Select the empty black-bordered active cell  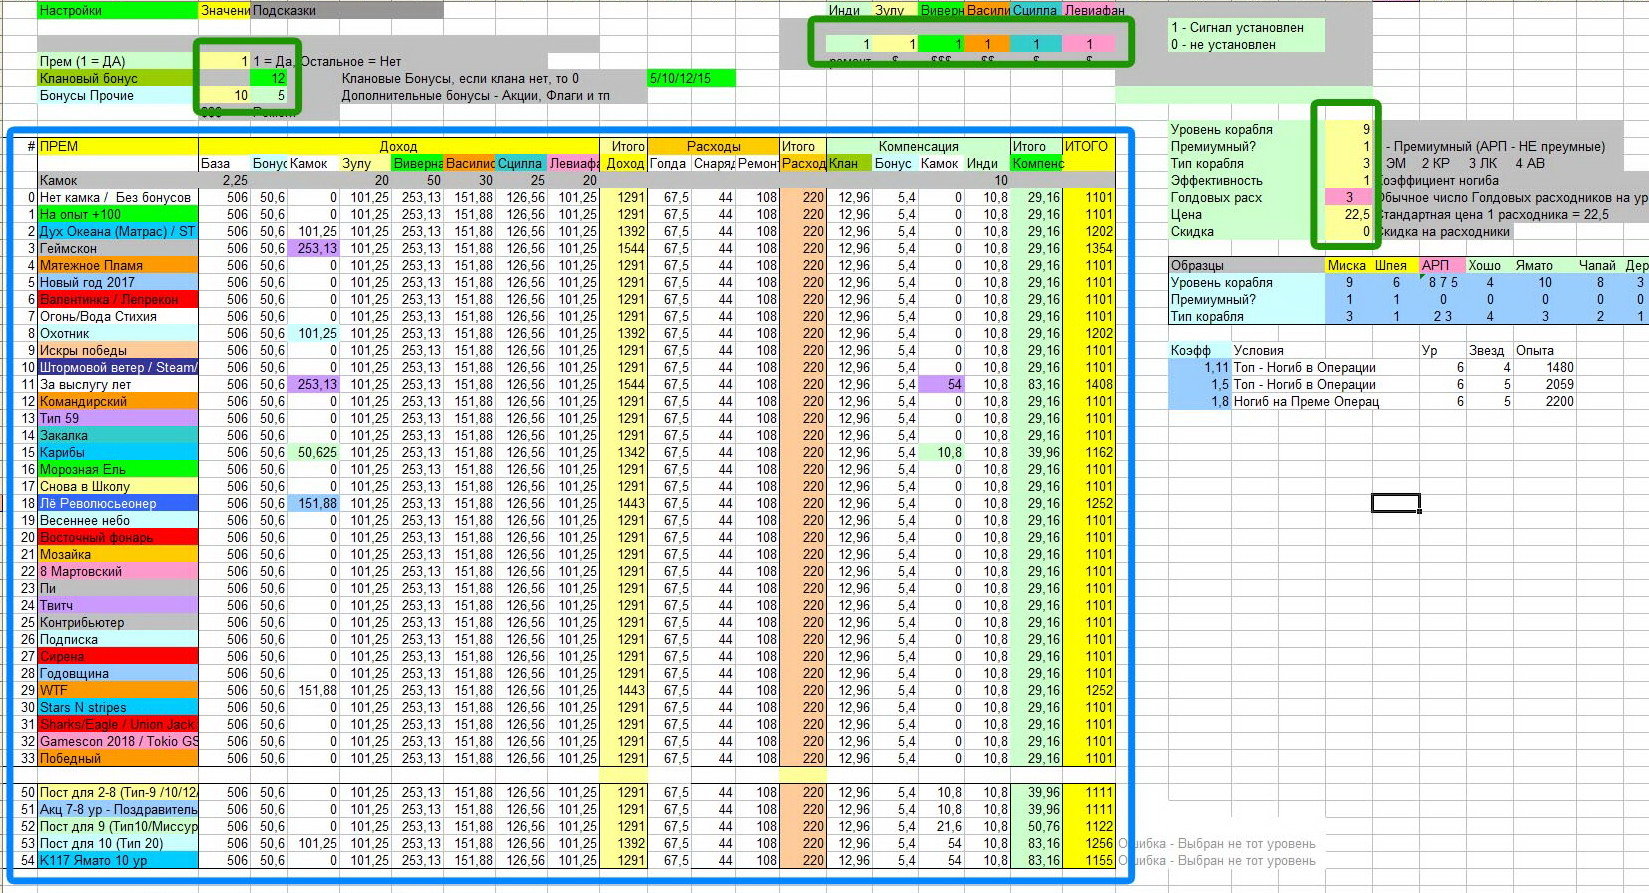point(1395,503)
